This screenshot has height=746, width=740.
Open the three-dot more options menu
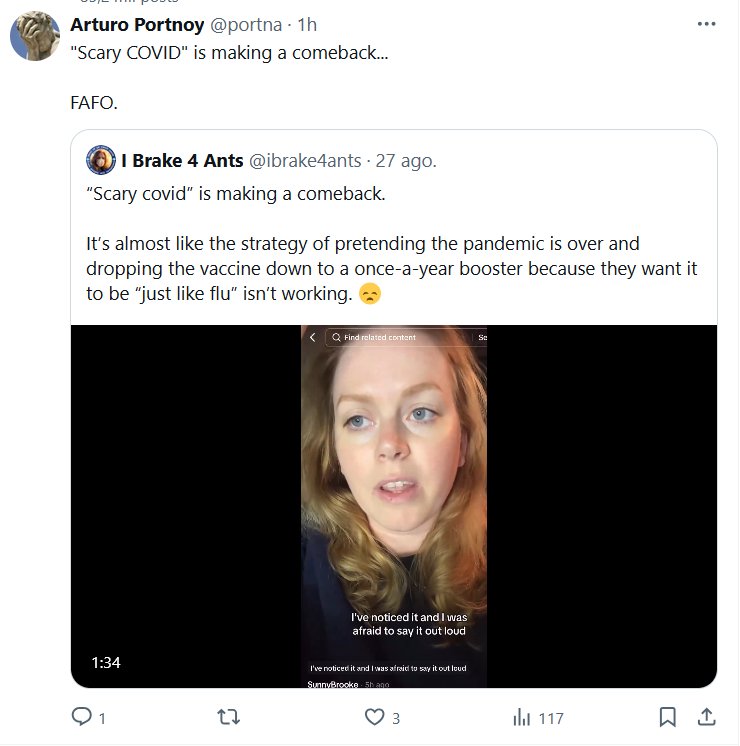pos(707,25)
